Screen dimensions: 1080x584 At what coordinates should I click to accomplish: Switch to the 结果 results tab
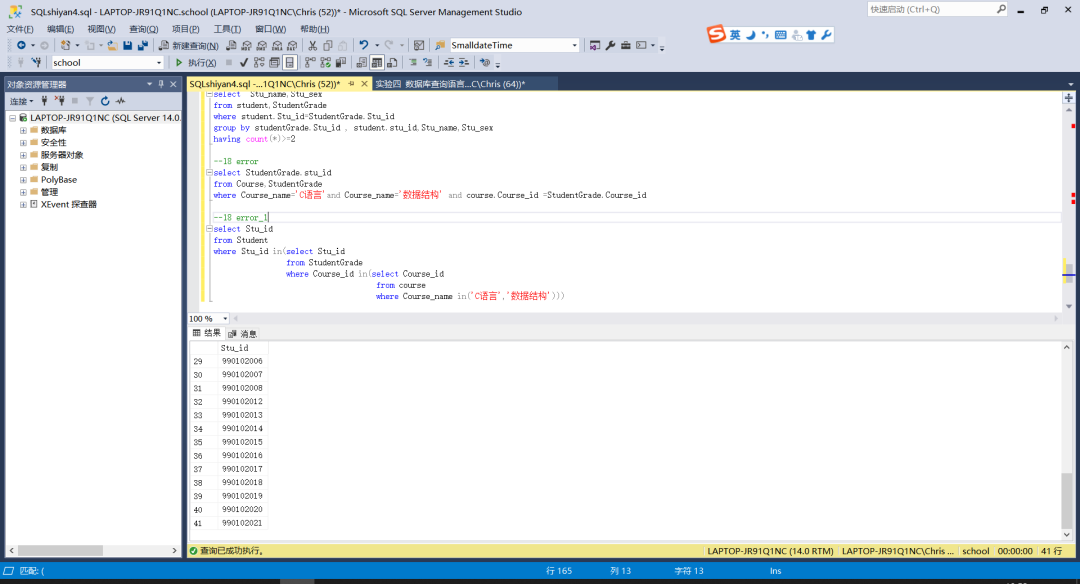[x=207, y=333]
